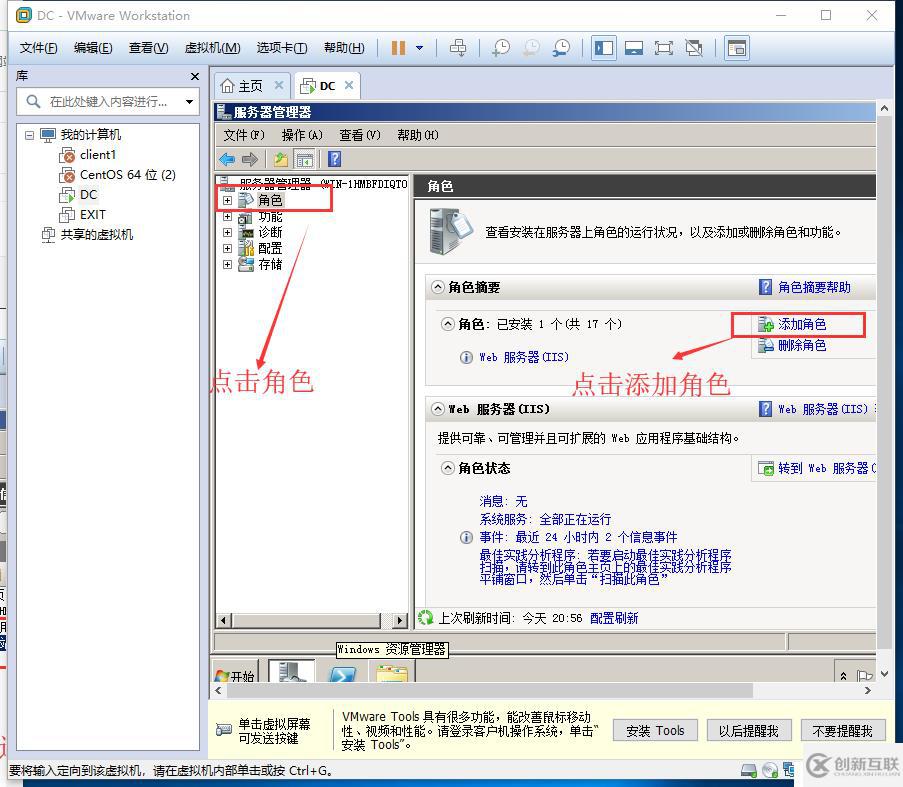Open the 帮助(H) menu in VMware
The width and height of the screenshot is (903, 787).
point(344,48)
